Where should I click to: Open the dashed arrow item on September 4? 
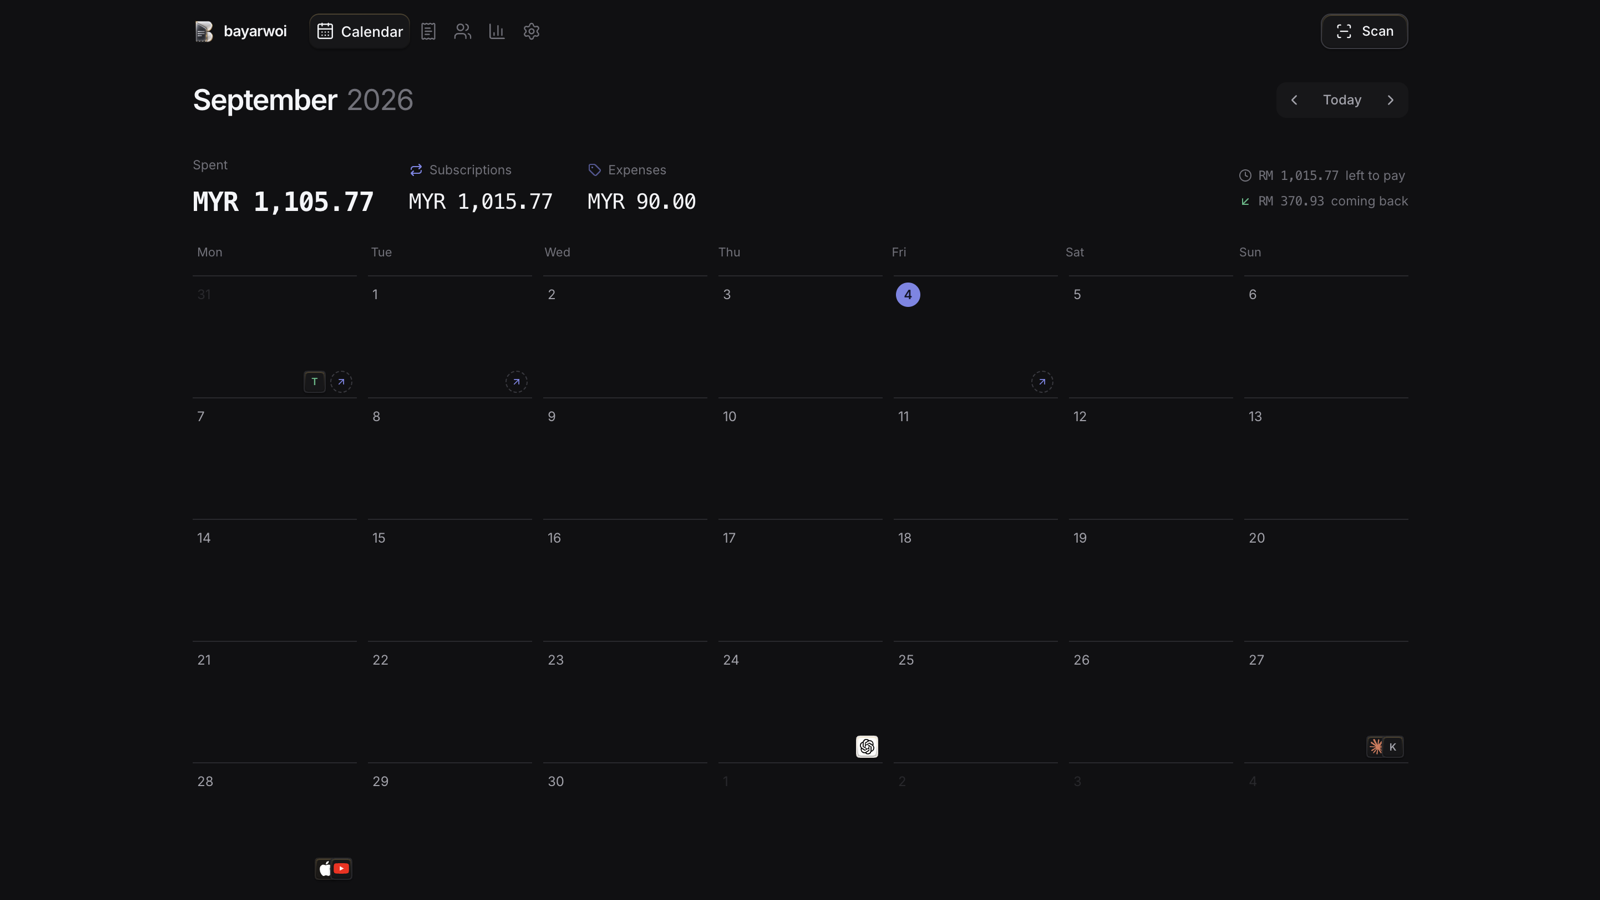(1042, 381)
